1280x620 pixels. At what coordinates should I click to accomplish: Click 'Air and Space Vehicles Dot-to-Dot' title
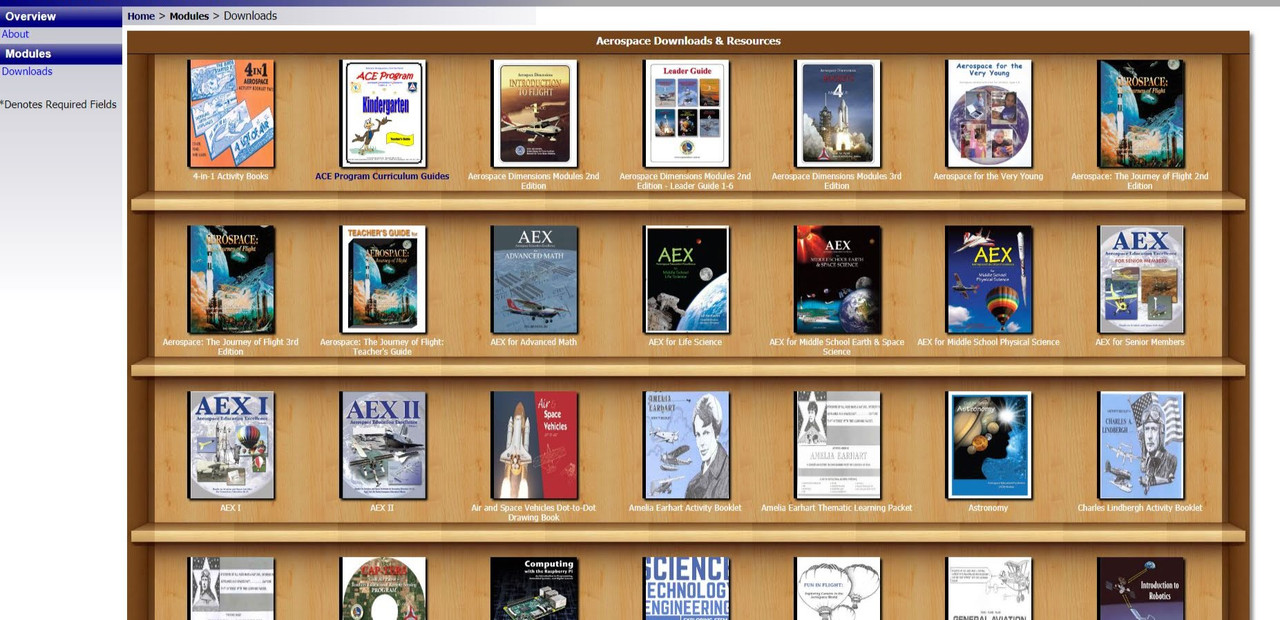coord(534,513)
